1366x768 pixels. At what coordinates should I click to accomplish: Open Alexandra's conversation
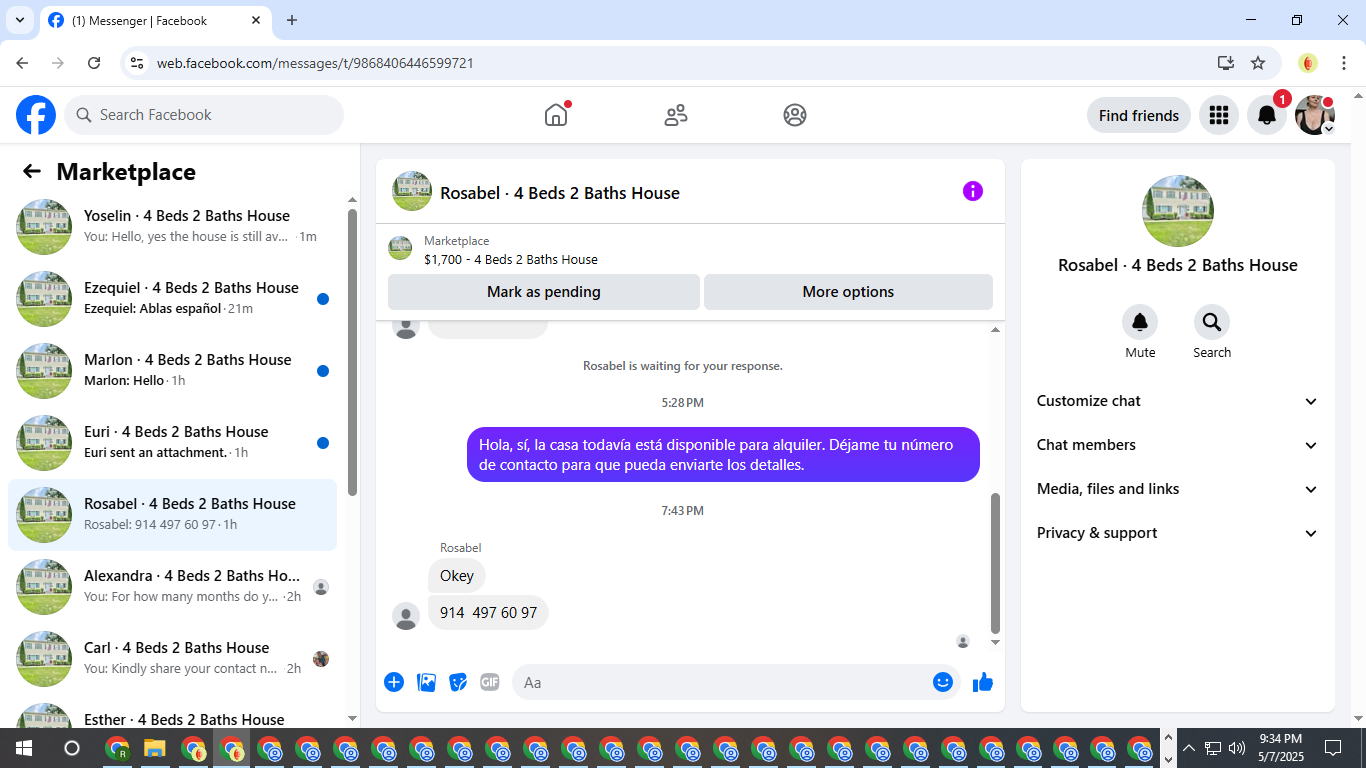coord(172,587)
